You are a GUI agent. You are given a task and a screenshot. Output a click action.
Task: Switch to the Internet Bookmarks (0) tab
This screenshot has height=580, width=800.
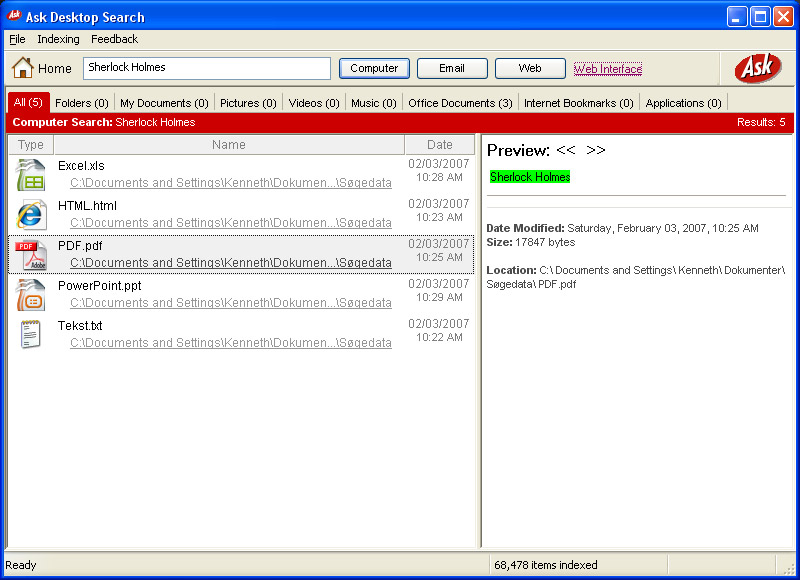pos(579,103)
